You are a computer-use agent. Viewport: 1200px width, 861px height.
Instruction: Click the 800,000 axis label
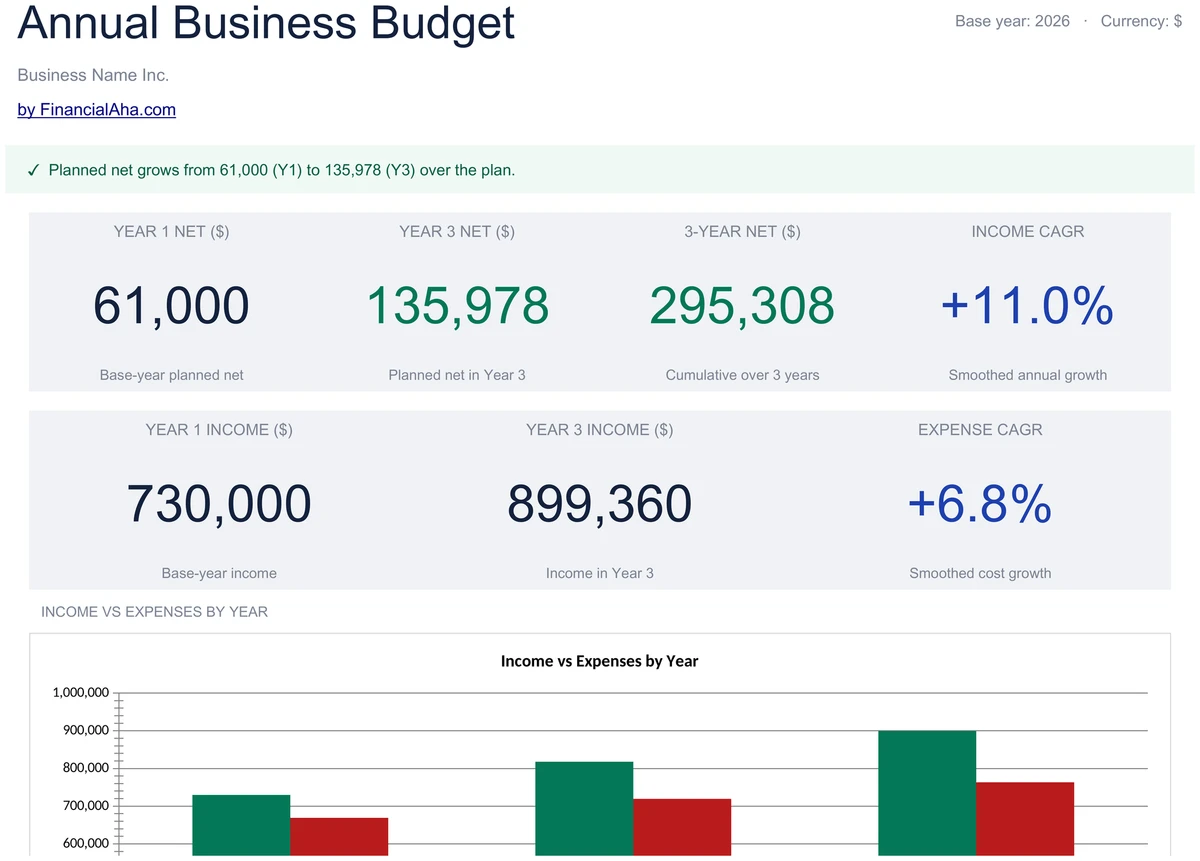click(85, 768)
